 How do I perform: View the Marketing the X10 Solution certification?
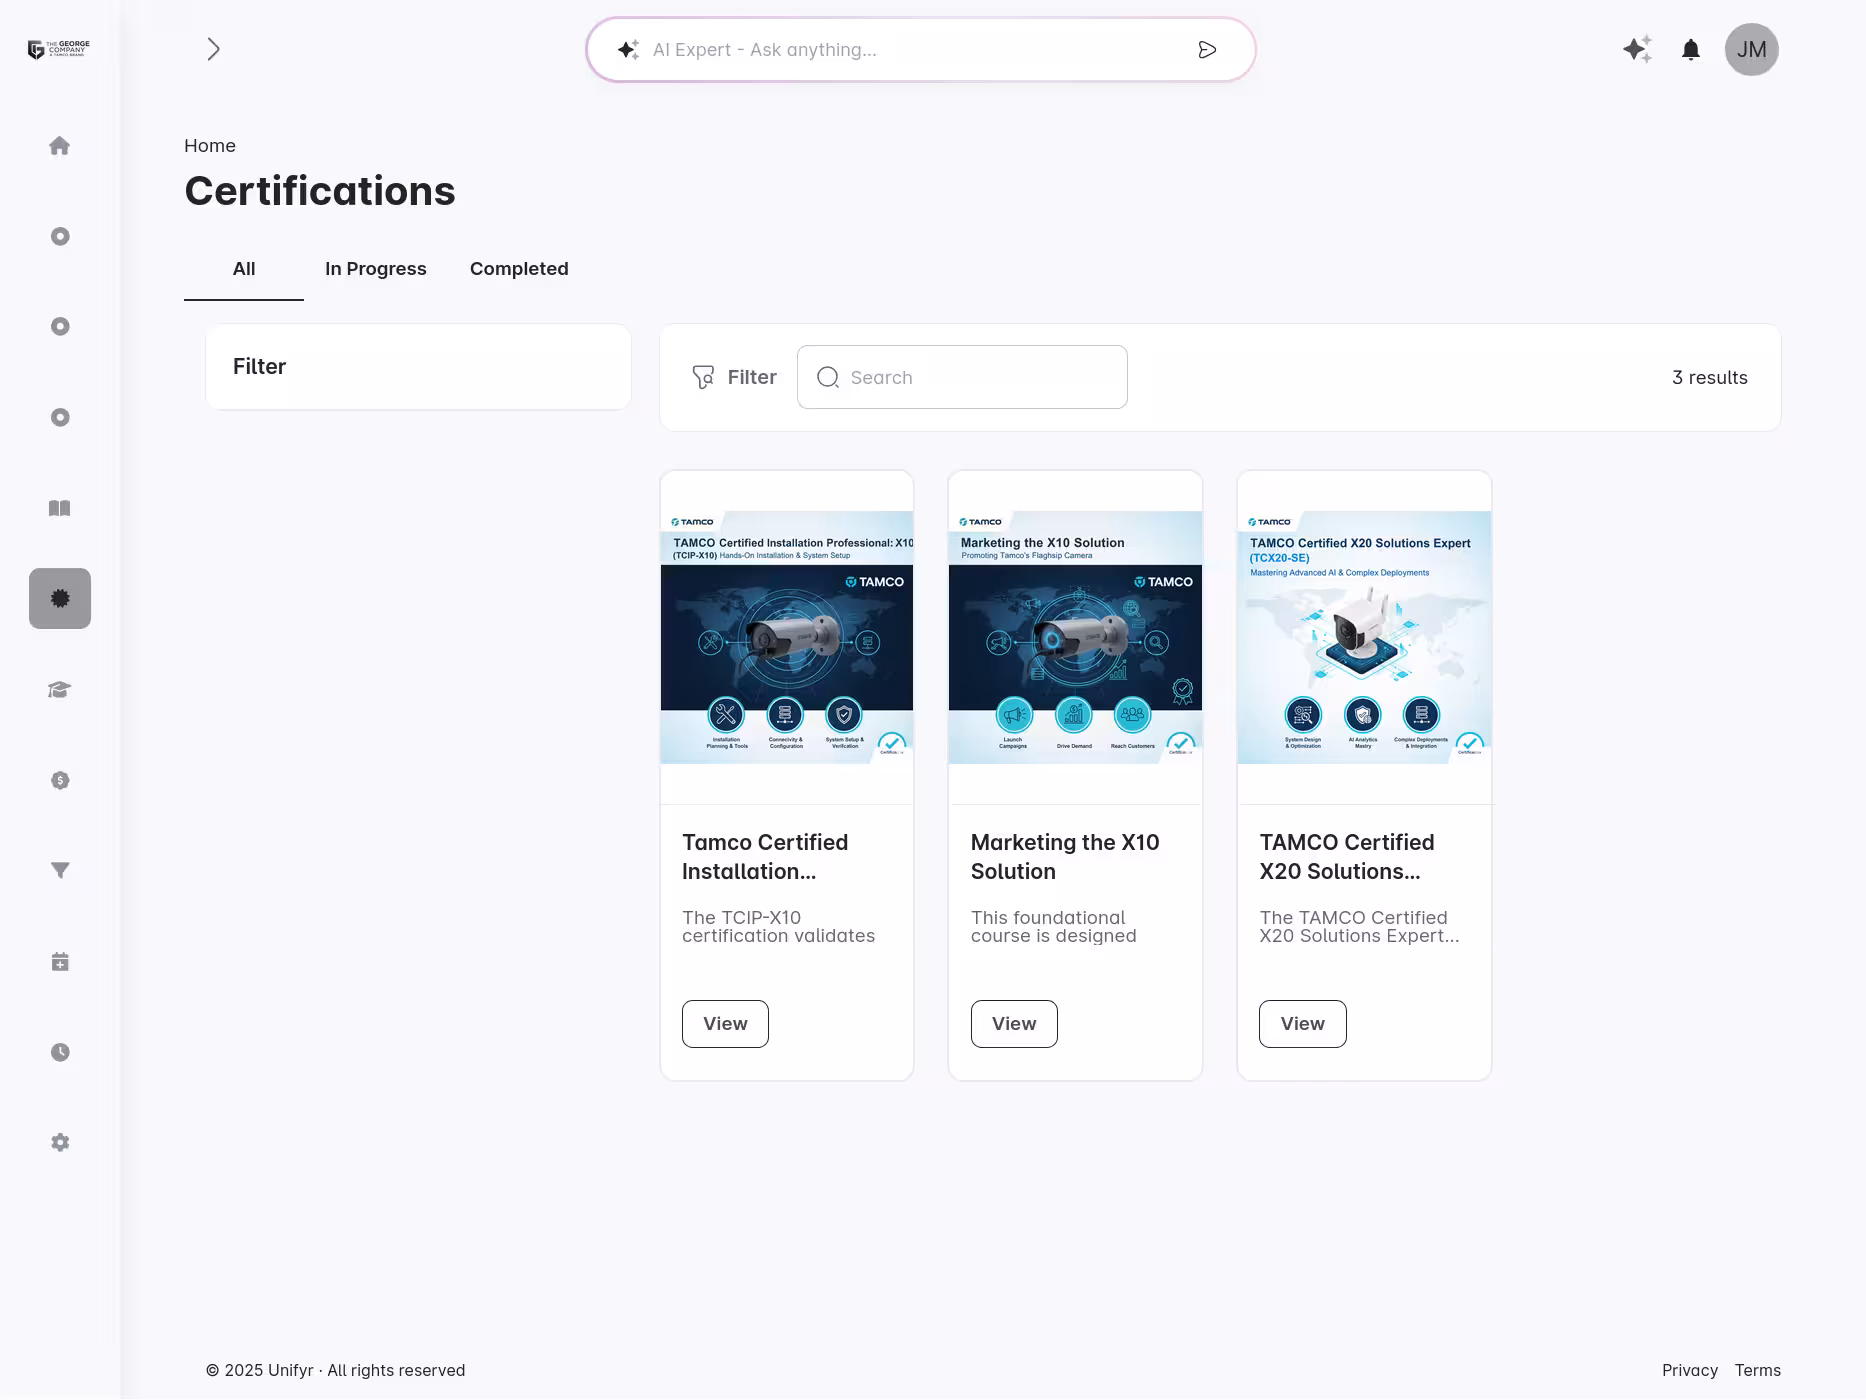[x=1013, y=1023]
